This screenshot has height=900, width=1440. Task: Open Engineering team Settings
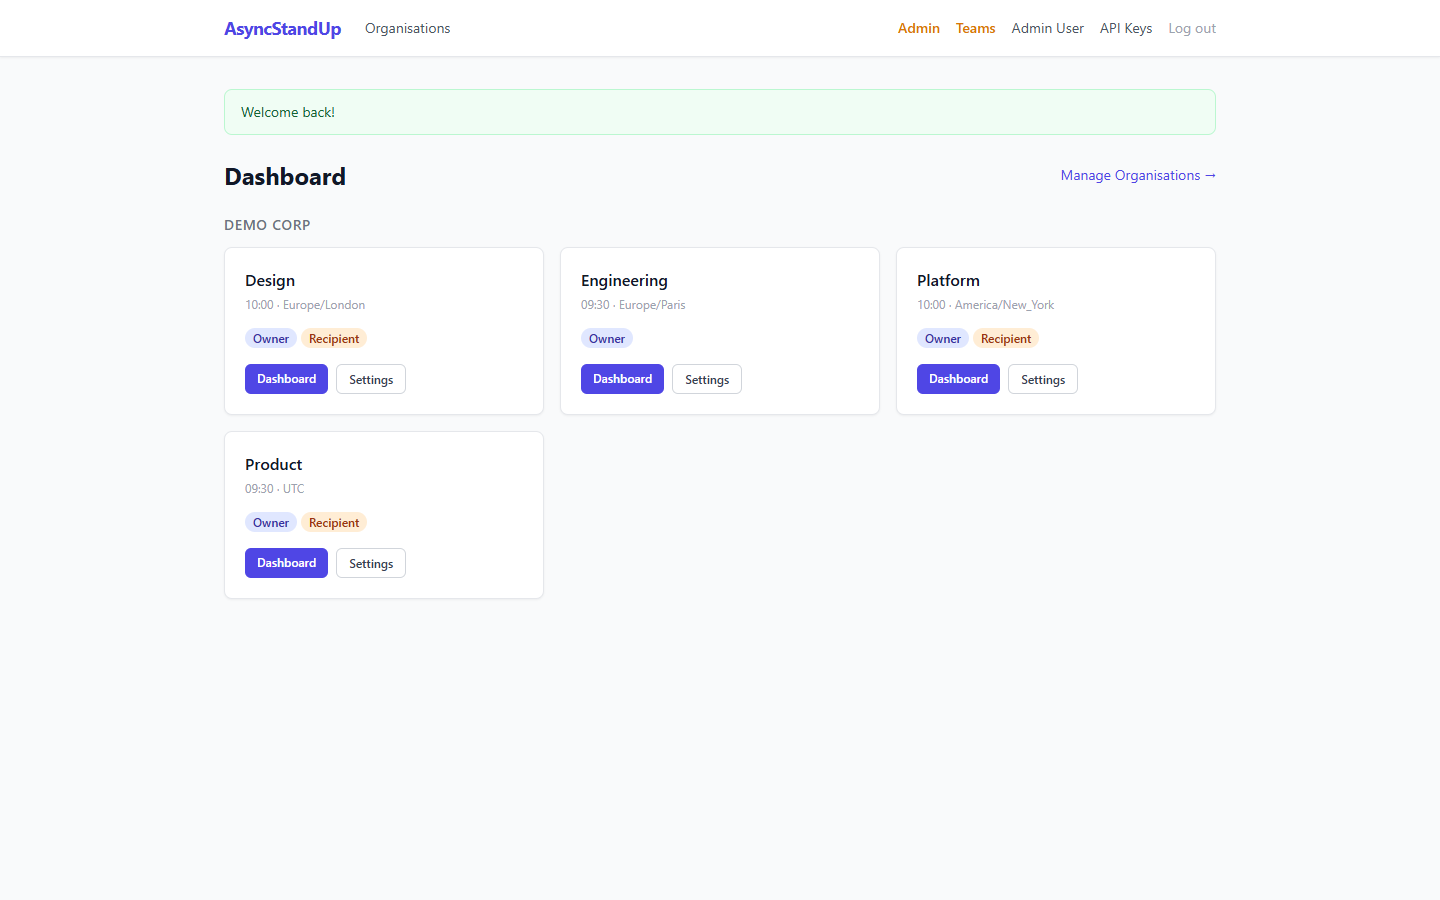pos(707,379)
